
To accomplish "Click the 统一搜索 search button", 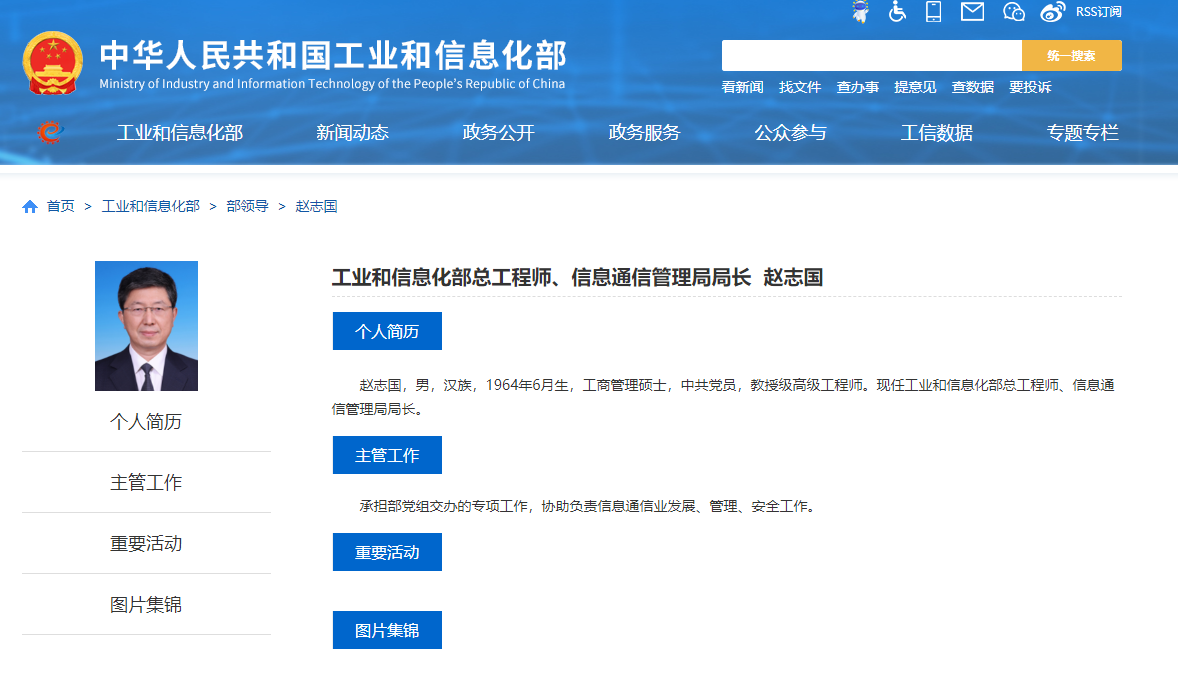I will 1071,56.
